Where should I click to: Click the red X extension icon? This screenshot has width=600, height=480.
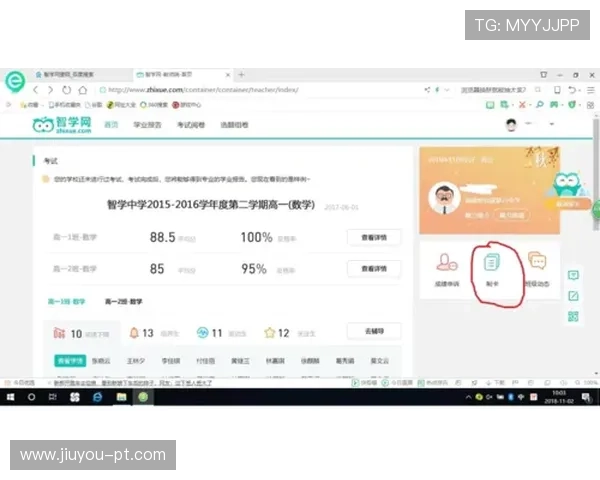coord(522,104)
